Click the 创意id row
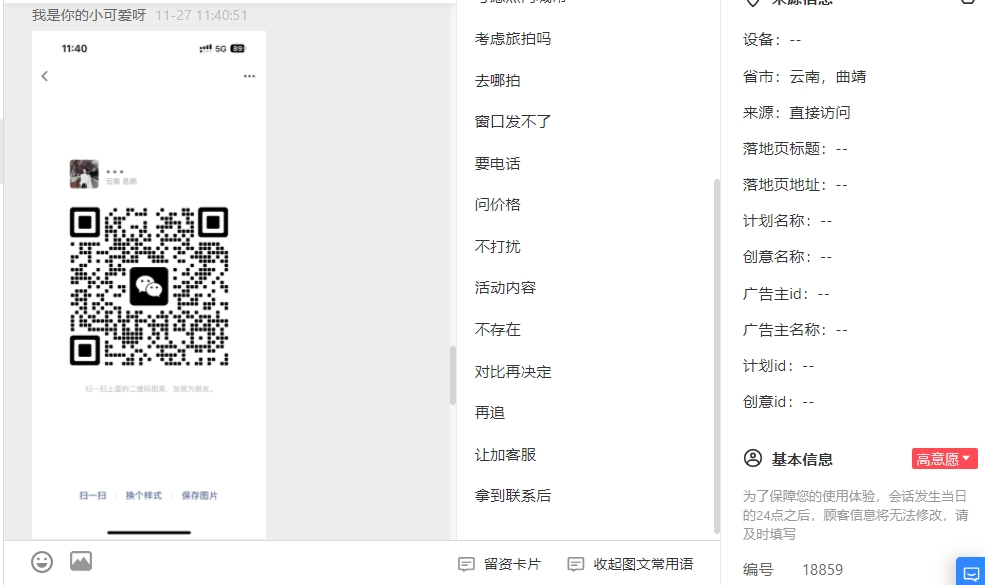The height and width of the screenshot is (585, 985). pyautogui.click(x=778, y=402)
